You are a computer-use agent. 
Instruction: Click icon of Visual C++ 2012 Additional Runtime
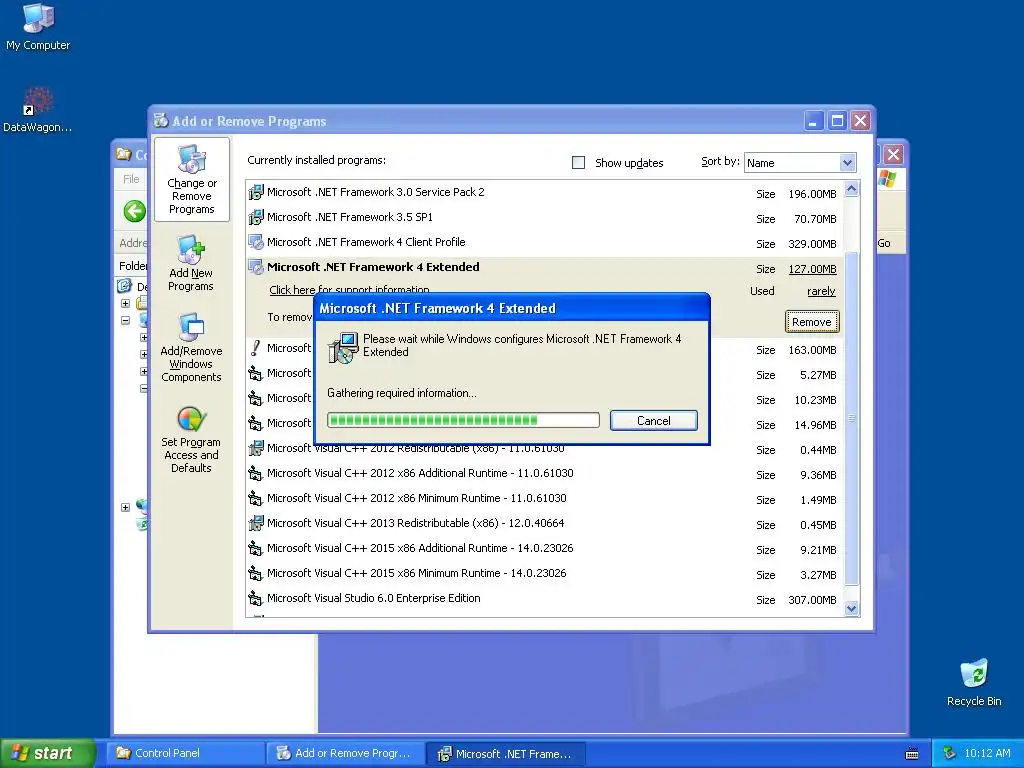tap(256, 473)
